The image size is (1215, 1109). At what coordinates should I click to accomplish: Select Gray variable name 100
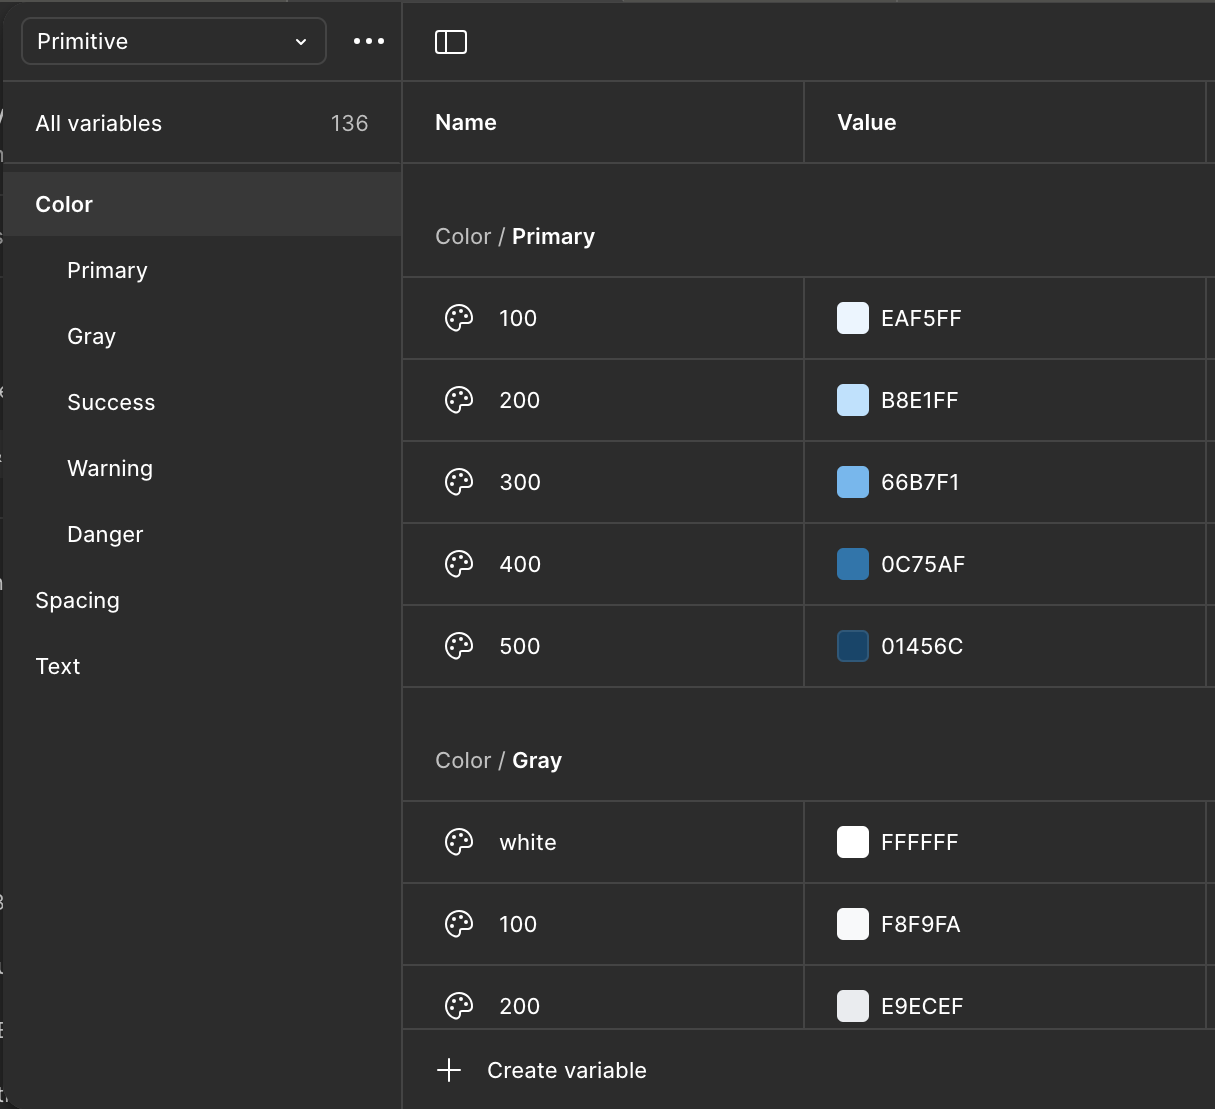click(x=518, y=924)
